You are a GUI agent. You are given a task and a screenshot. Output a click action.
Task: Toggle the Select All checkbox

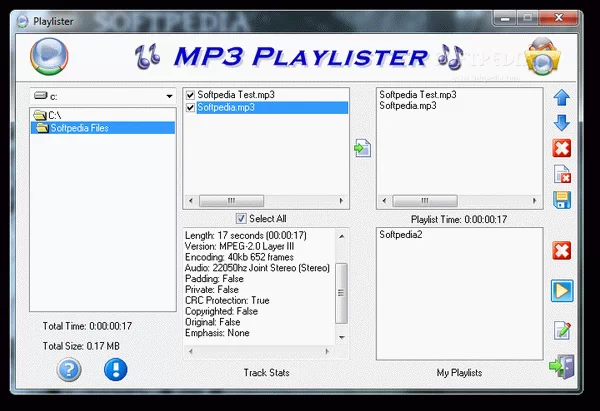point(241,219)
